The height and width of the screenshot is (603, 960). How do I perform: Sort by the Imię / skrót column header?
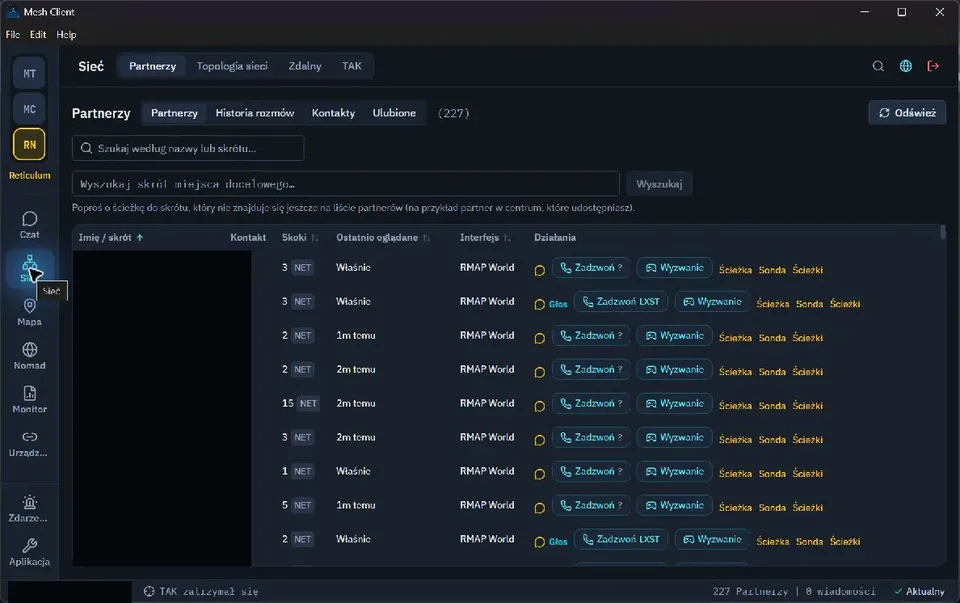[111, 238]
